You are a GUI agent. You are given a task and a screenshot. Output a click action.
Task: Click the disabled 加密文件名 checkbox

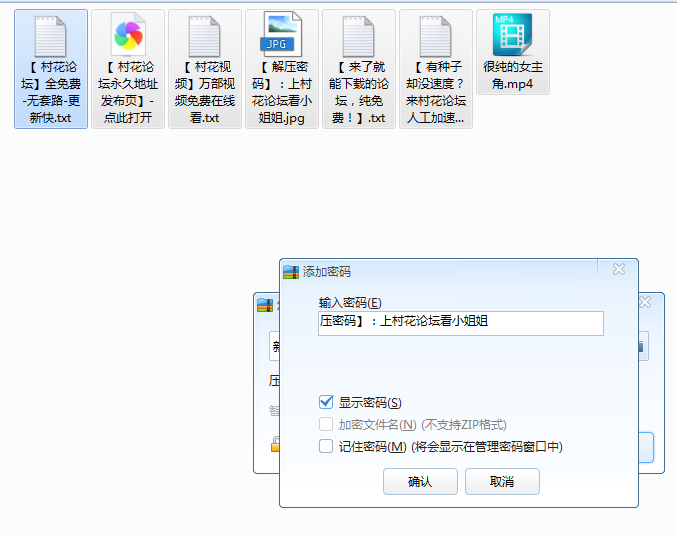coord(325,425)
